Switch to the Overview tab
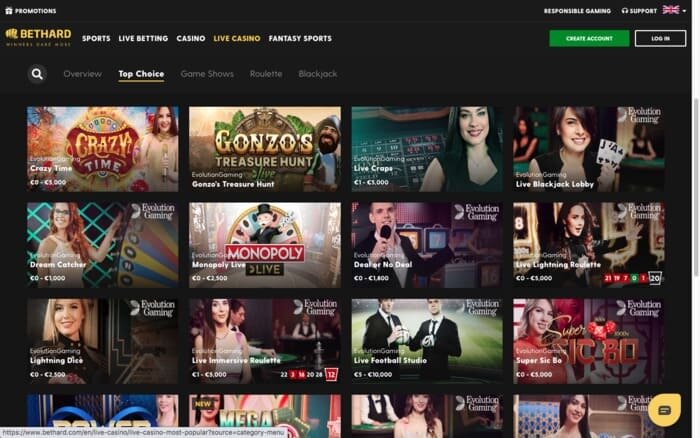The image size is (700, 438). [x=83, y=74]
